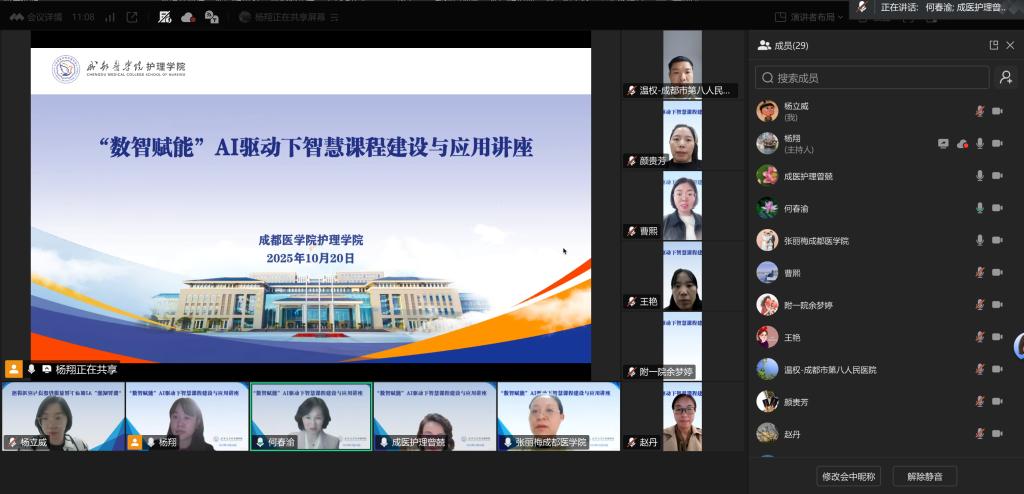
Task: Click the 解除静音 unmute button
Action: [924, 476]
